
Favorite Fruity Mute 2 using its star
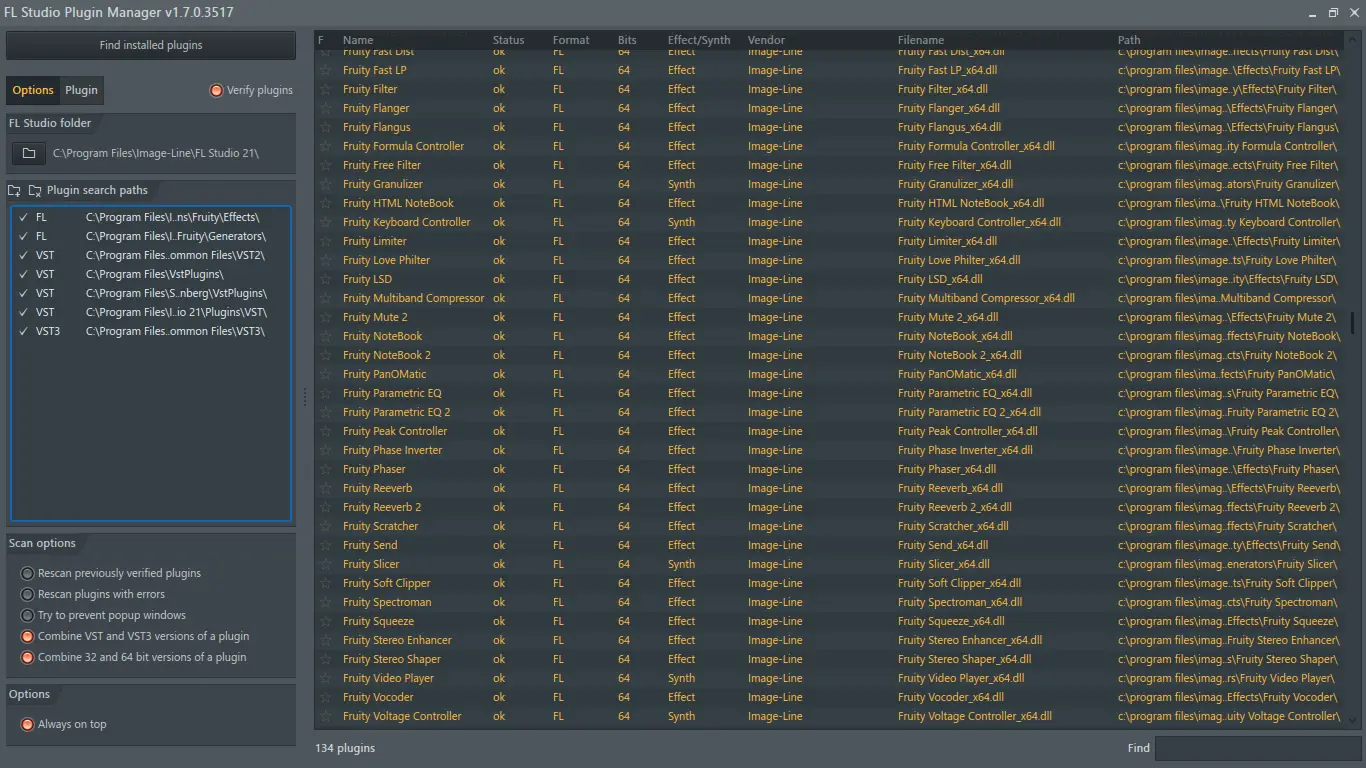coord(325,317)
